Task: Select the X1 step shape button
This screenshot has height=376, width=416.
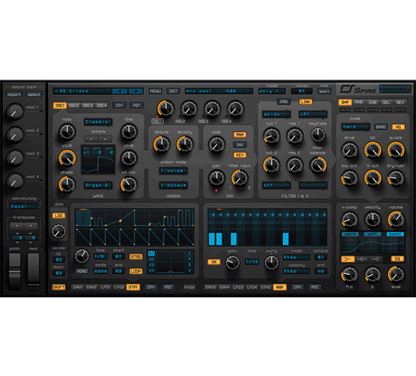Action: 151,254
